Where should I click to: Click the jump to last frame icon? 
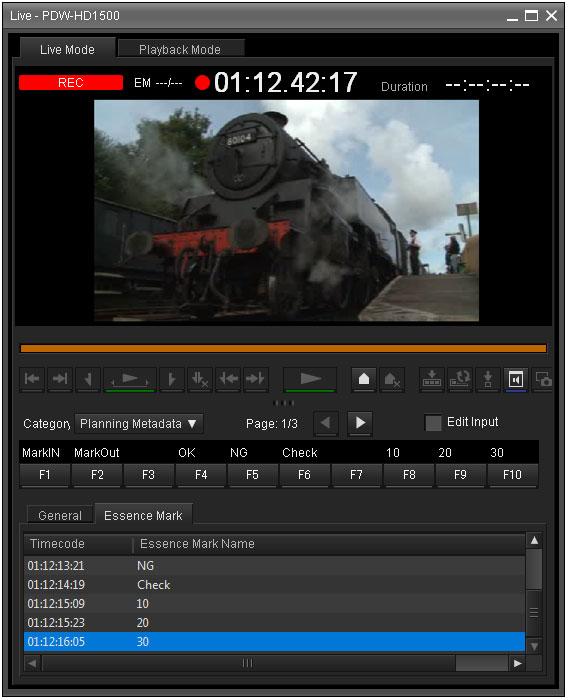(x=60, y=379)
